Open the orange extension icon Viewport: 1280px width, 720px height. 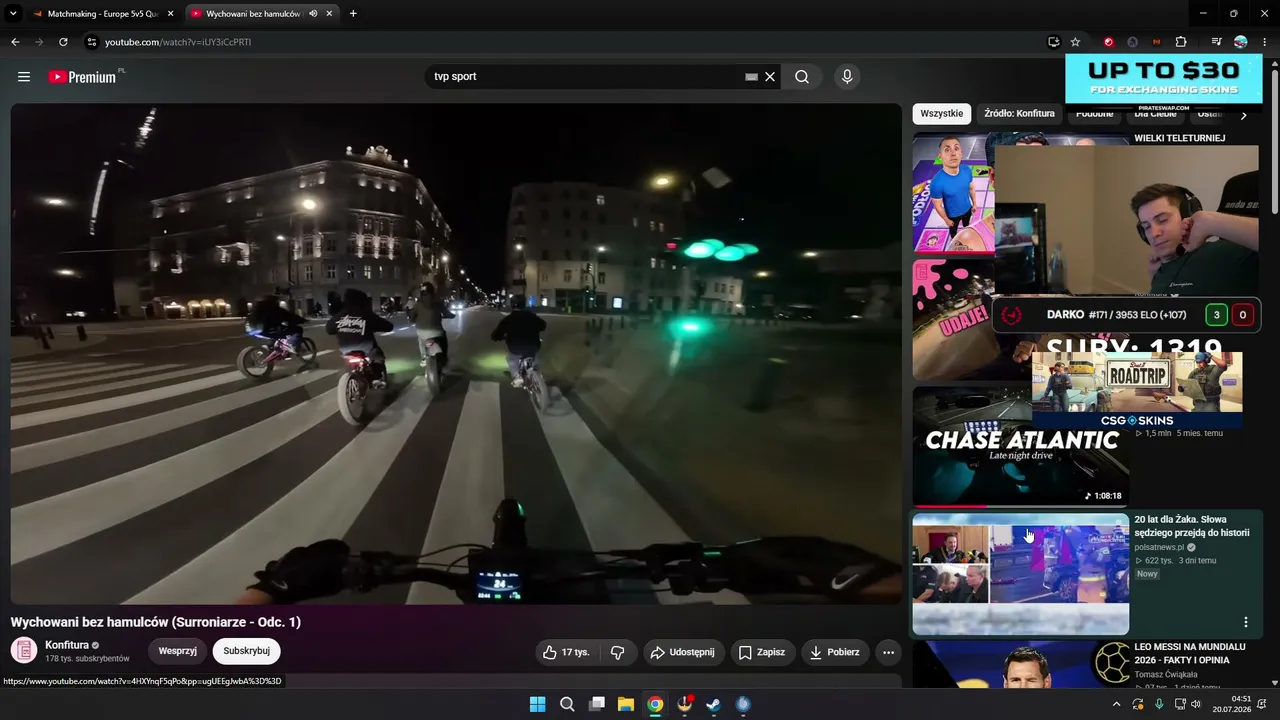1157,42
